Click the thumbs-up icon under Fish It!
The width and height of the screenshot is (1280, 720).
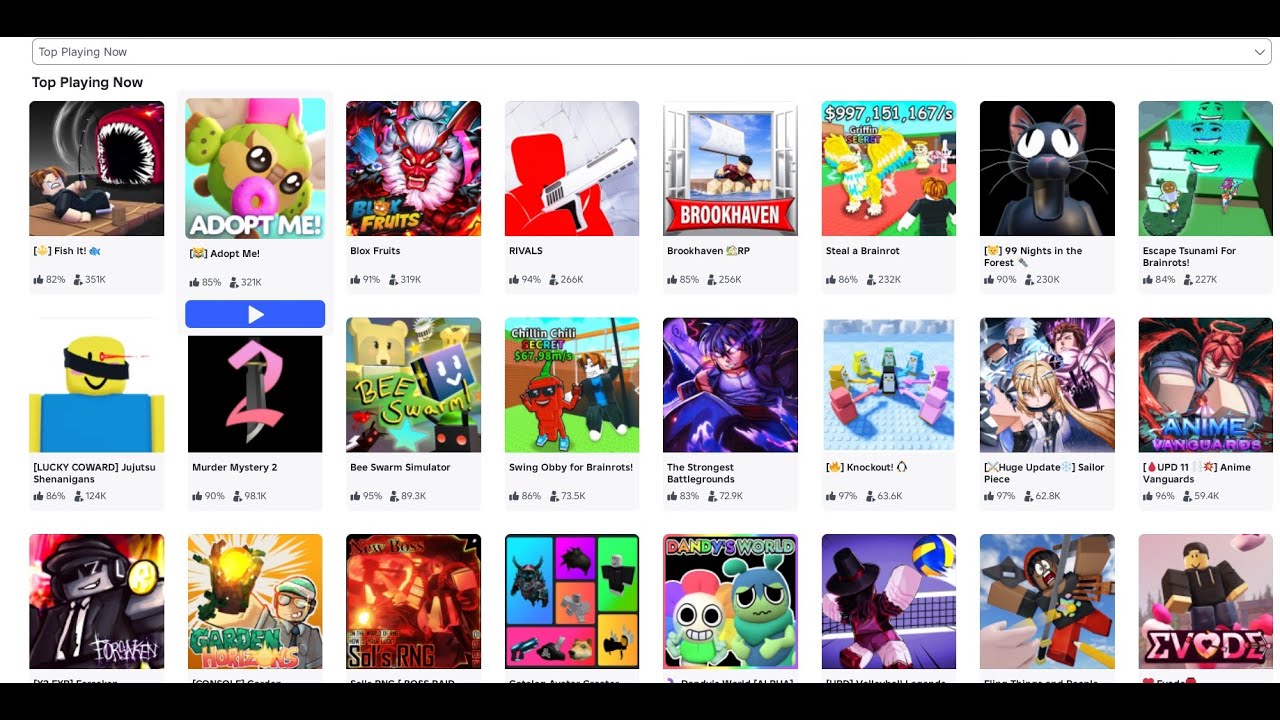(x=38, y=280)
